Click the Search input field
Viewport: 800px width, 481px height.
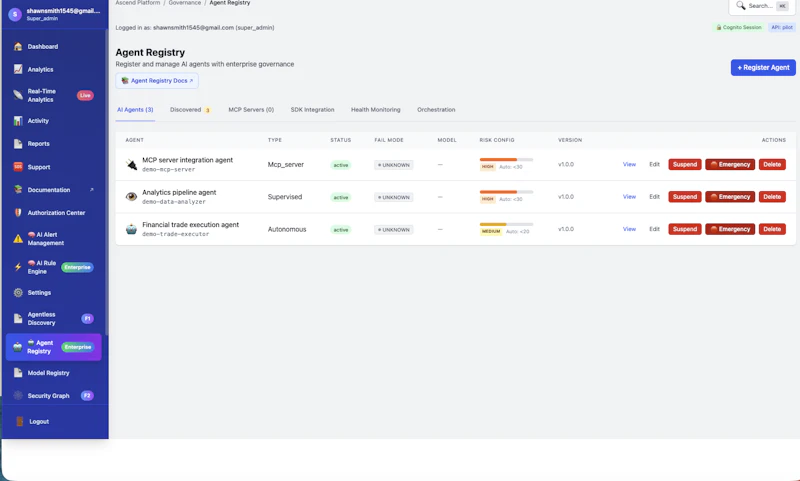pyautogui.click(x=762, y=6)
